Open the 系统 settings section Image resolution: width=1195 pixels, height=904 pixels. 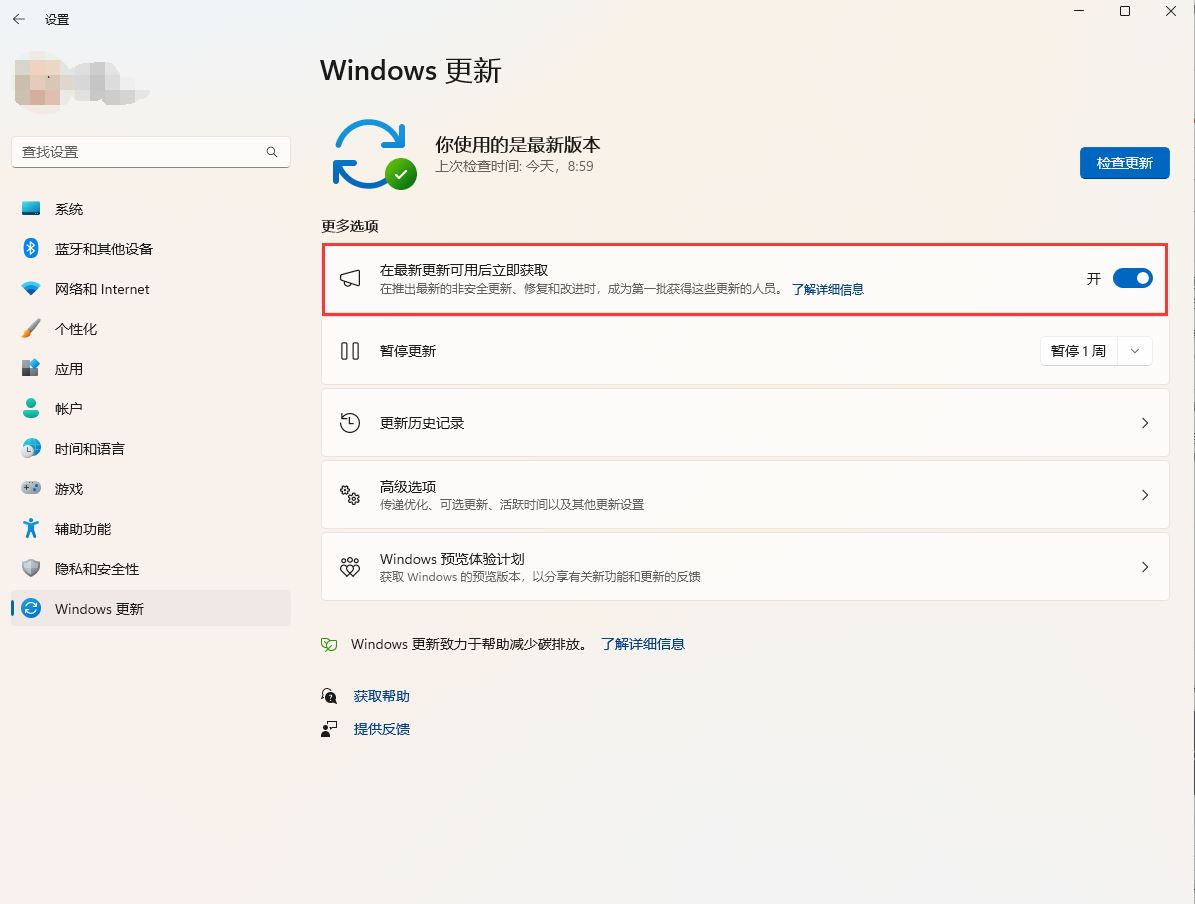coord(69,209)
